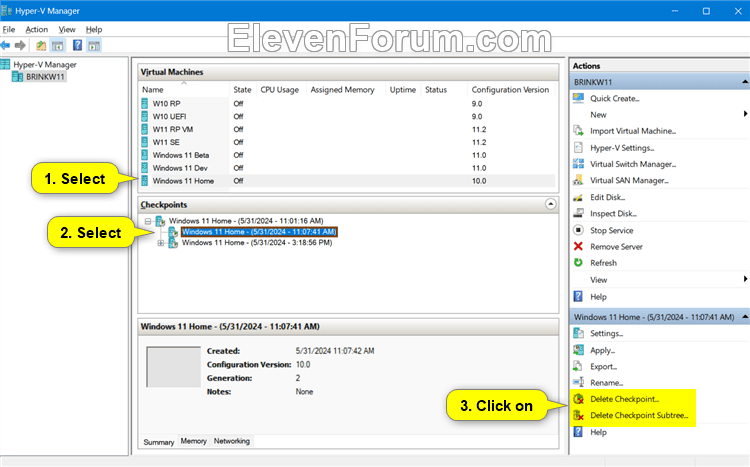Select the 11:07:41 AM checkpoint in tree

point(259,232)
